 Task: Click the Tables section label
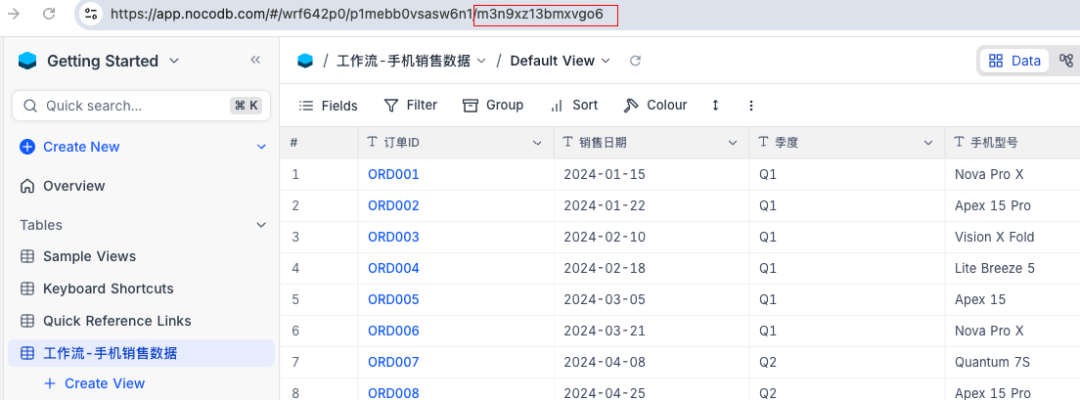(x=41, y=225)
